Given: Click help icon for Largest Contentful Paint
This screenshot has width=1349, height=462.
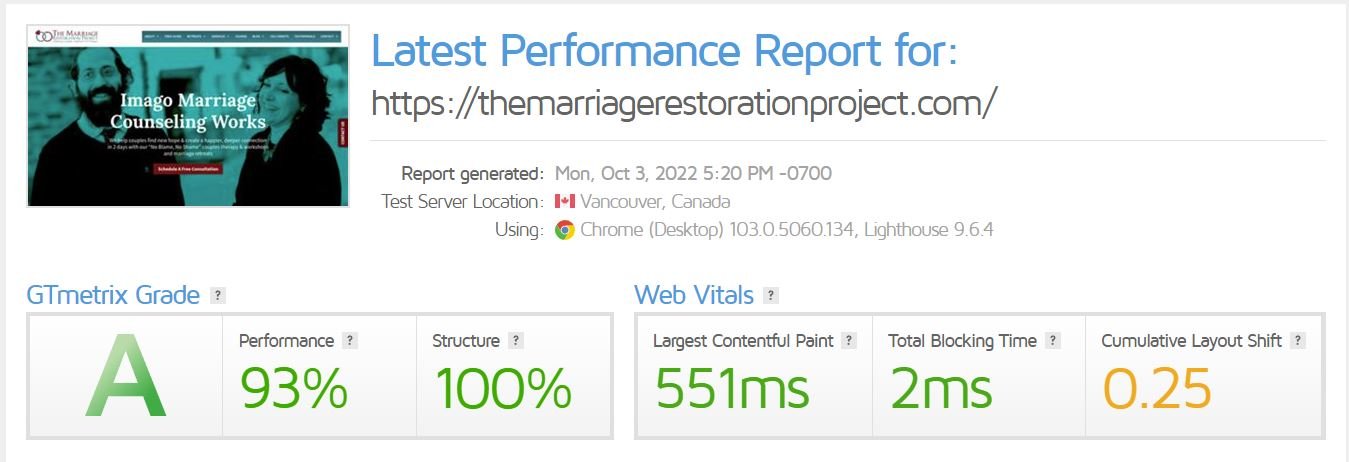Looking at the screenshot, I should coord(849,341).
